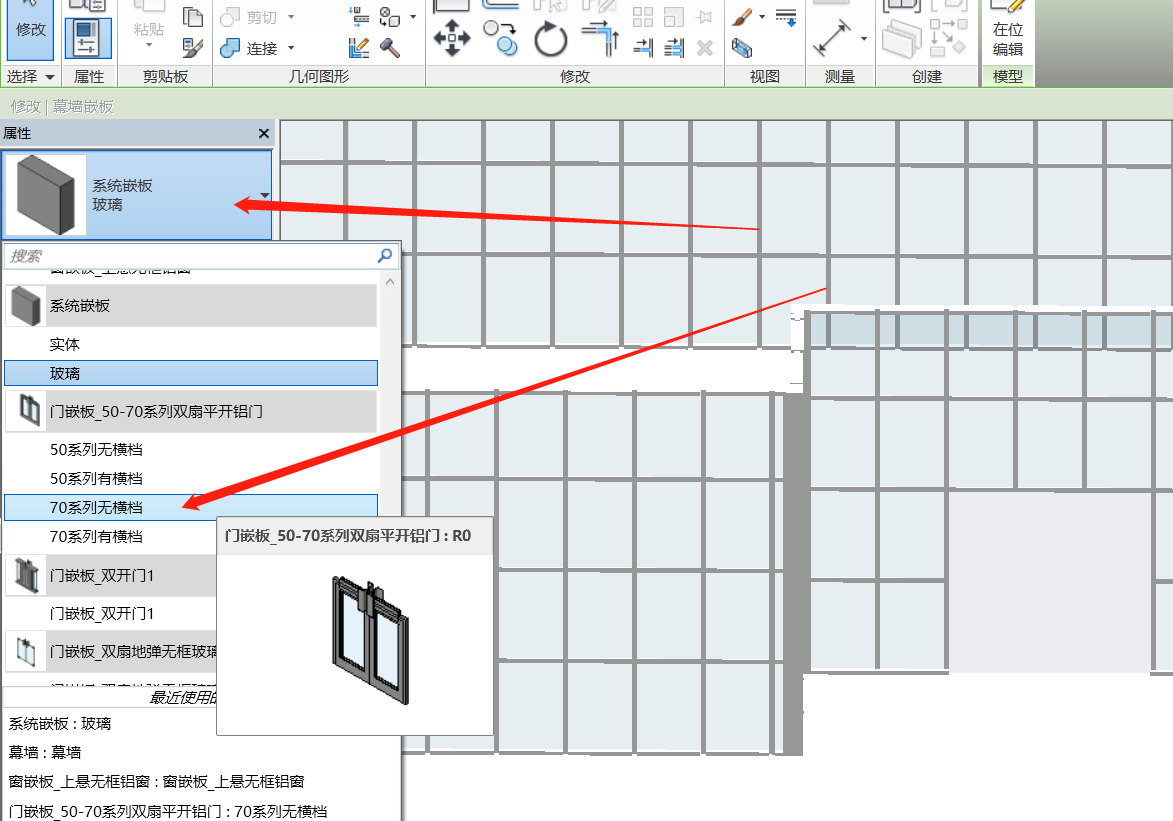Click the Match Type Properties paintbrush icon
This screenshot has width=1173, height=821.
[x=193, y=47]
